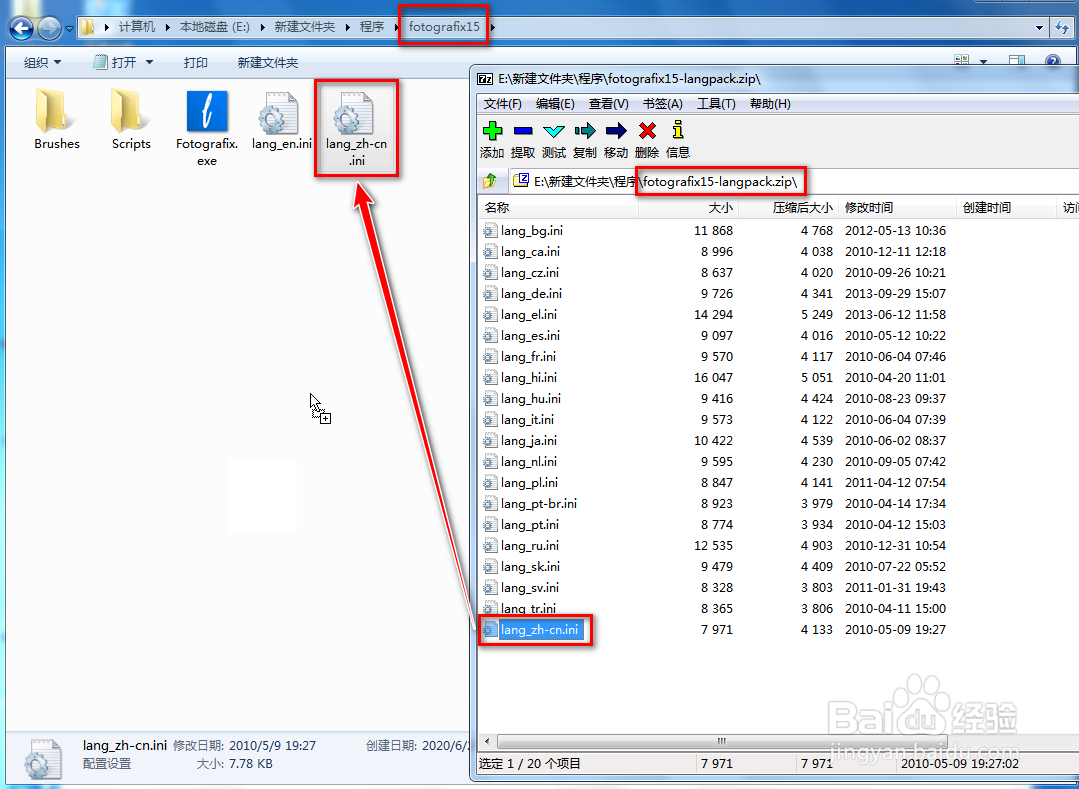The height and width of the screenshot is (789, 1079).
Task: Click the 7-Zip Delete (删除) red X icon
Action: [x=647, y=131]
